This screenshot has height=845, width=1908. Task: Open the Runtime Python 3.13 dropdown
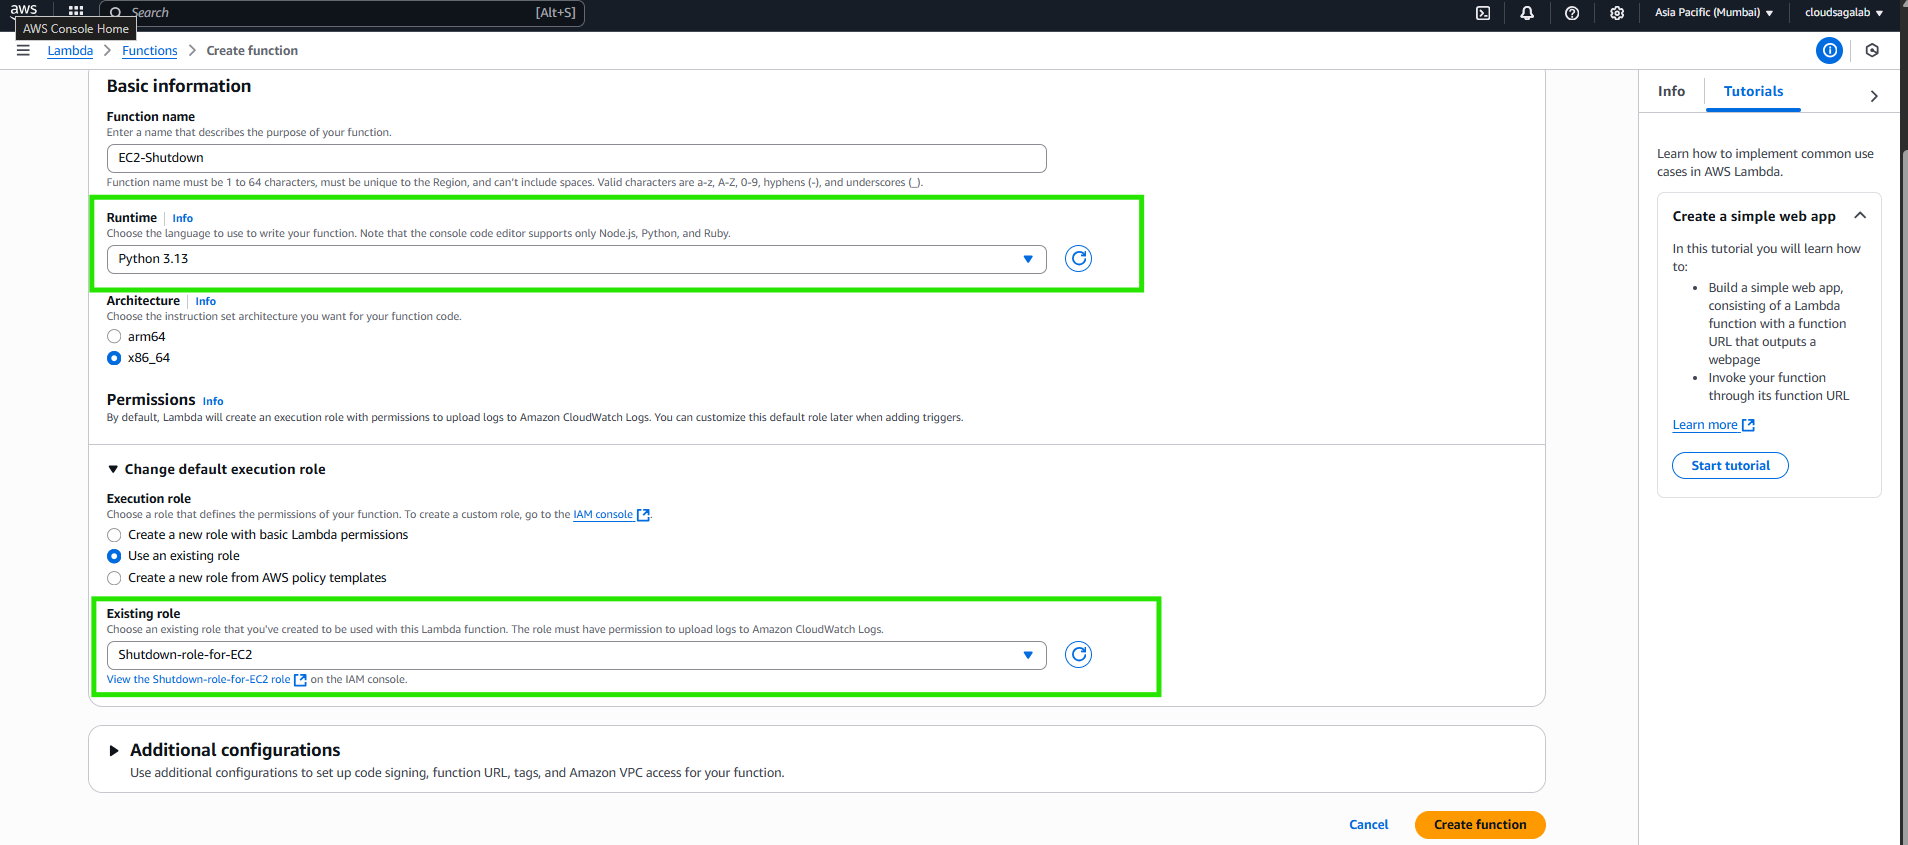click(576, 259)
